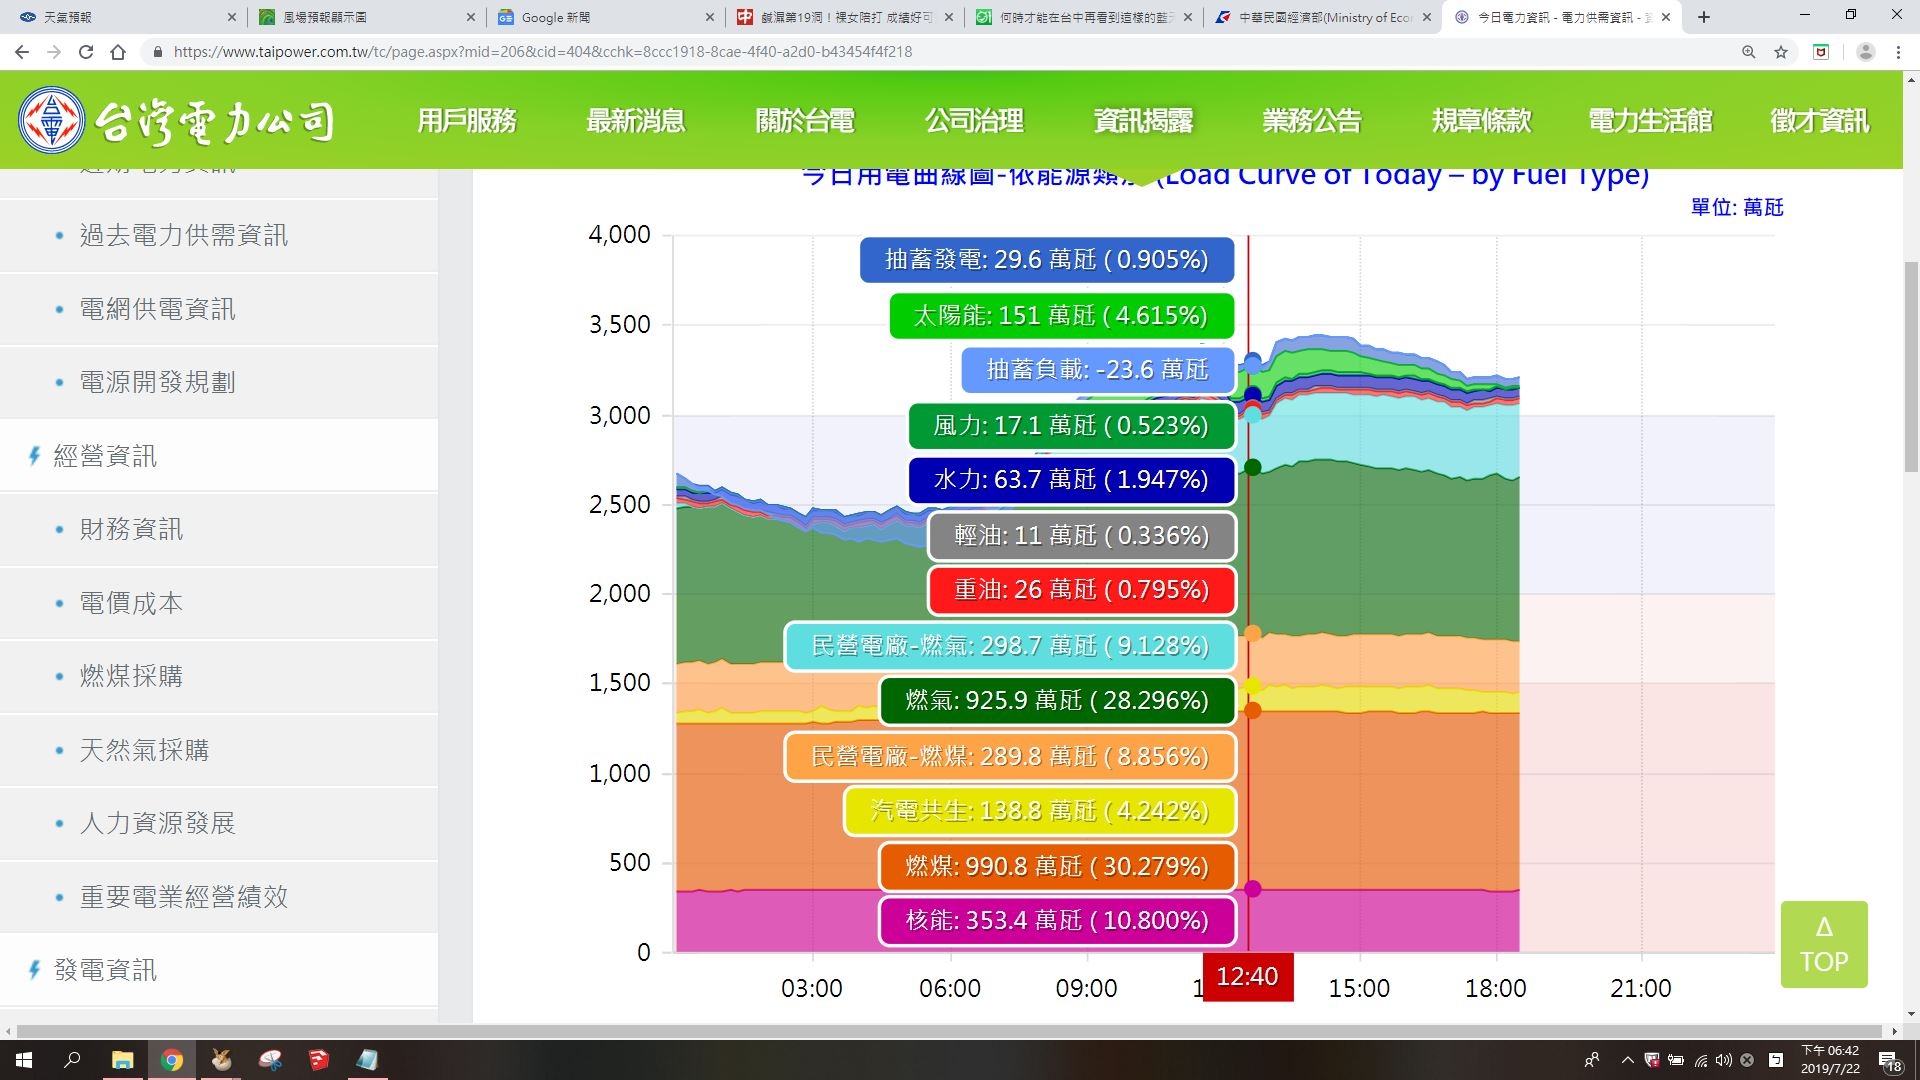1920x1080 pixels.
Task: Open the taskbar clock showing 06:42
Action: pyautogui.click(x=1830, y=1060)
